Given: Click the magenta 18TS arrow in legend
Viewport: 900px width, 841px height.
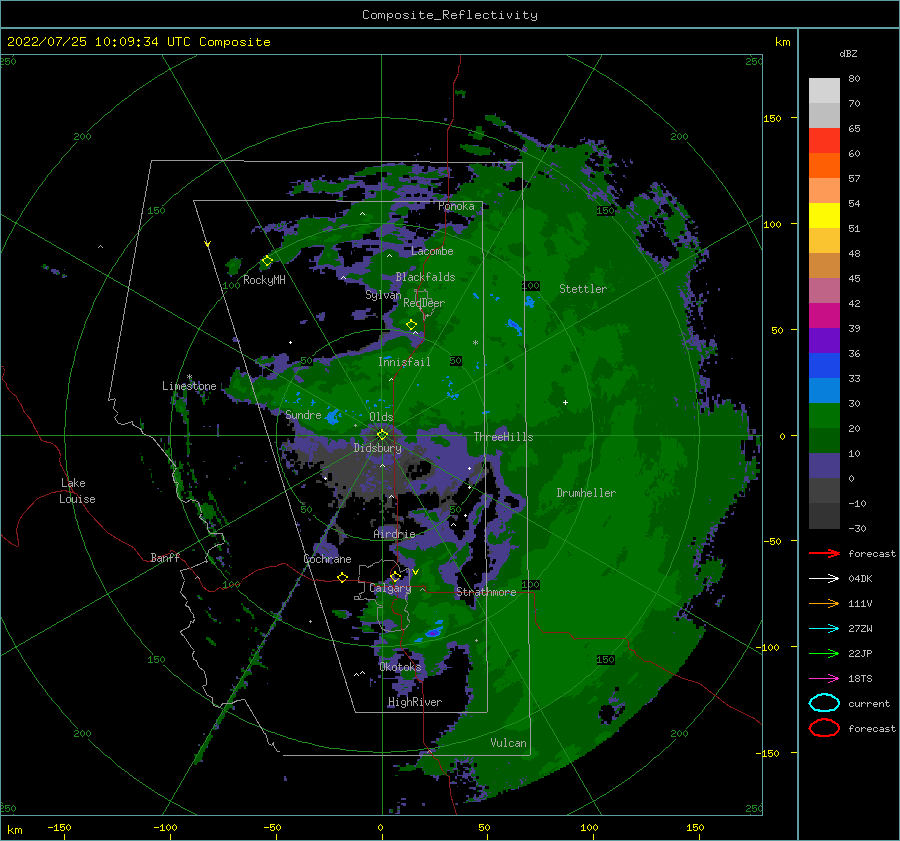Looking at the screenshot, I should click(824, 679).
